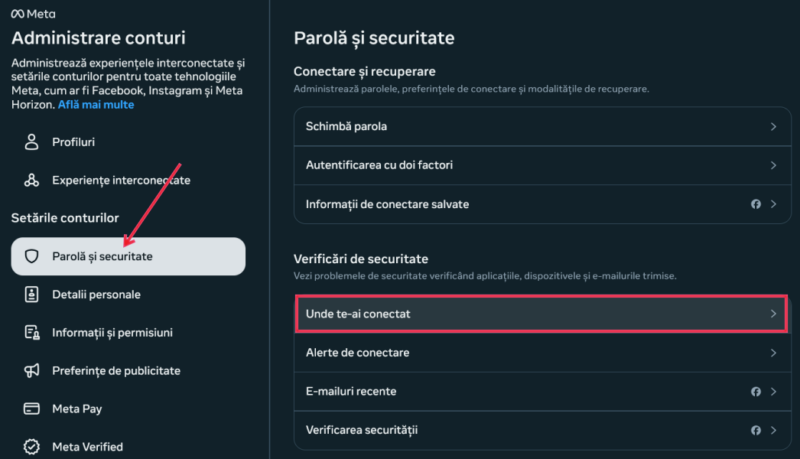Select Preferințe de publicitate menu item

[116, 371]
